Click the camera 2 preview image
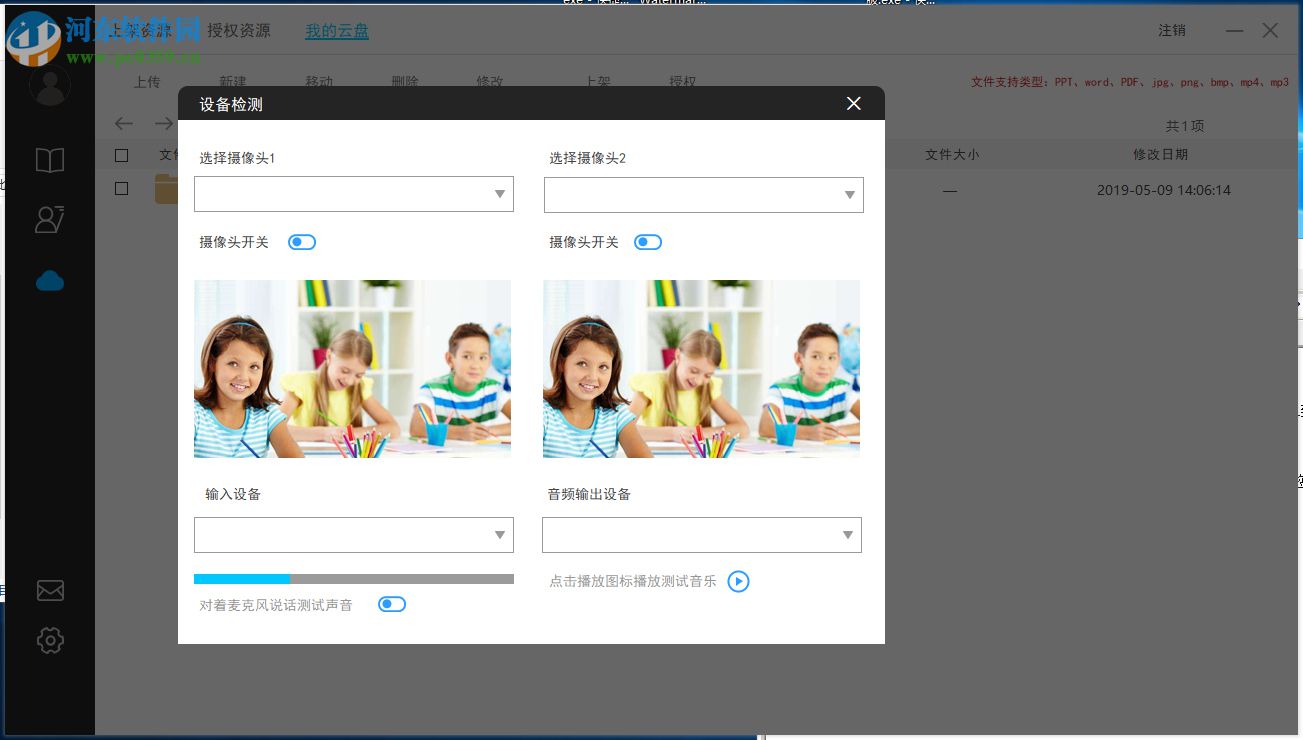Image resolution: width=1303 pixels, height=740 pixels. coord(701,369)
